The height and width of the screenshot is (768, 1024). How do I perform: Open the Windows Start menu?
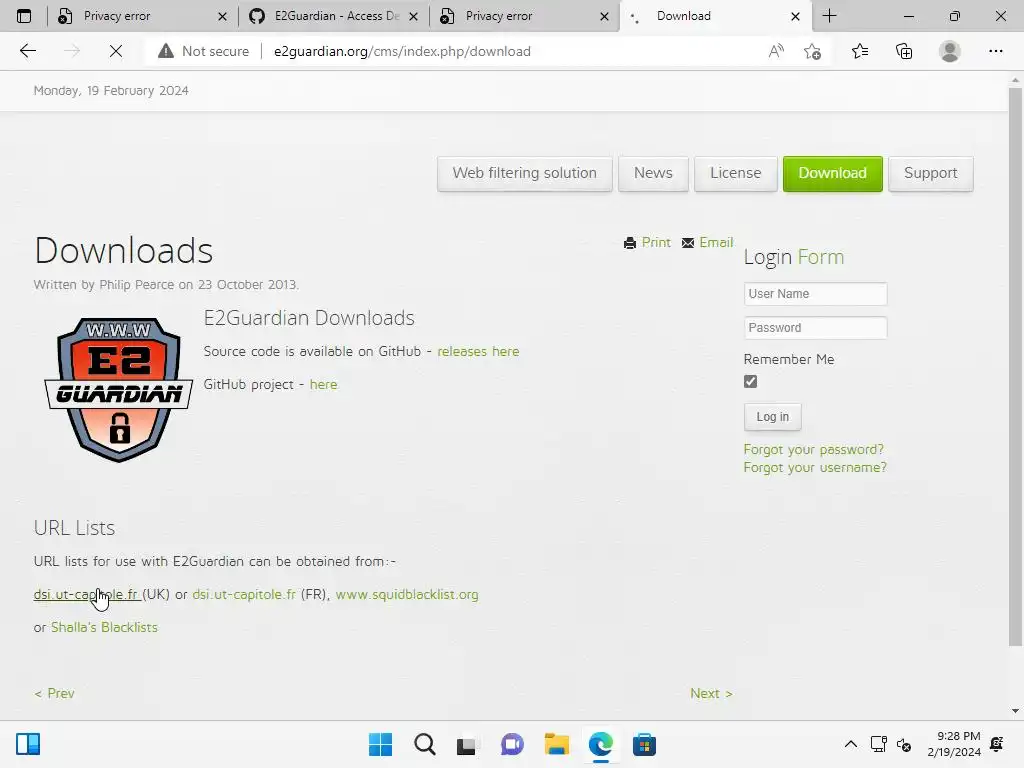[x=380, y=744]
